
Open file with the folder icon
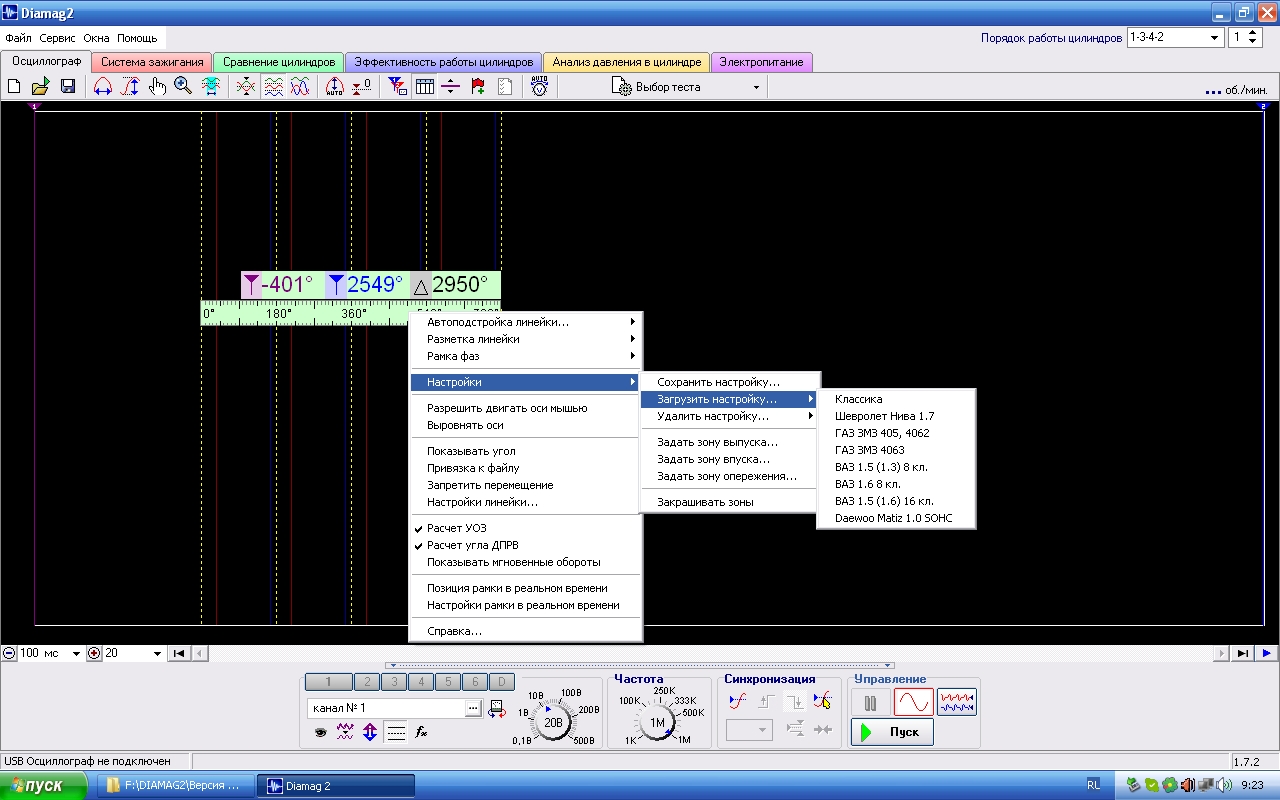pyautogui.click(x=40, y=87)
